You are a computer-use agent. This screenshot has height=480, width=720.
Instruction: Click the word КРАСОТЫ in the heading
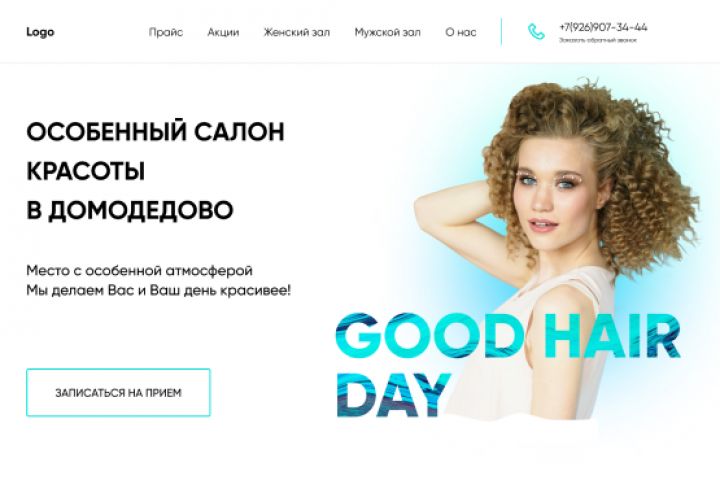tap(85, 171)
